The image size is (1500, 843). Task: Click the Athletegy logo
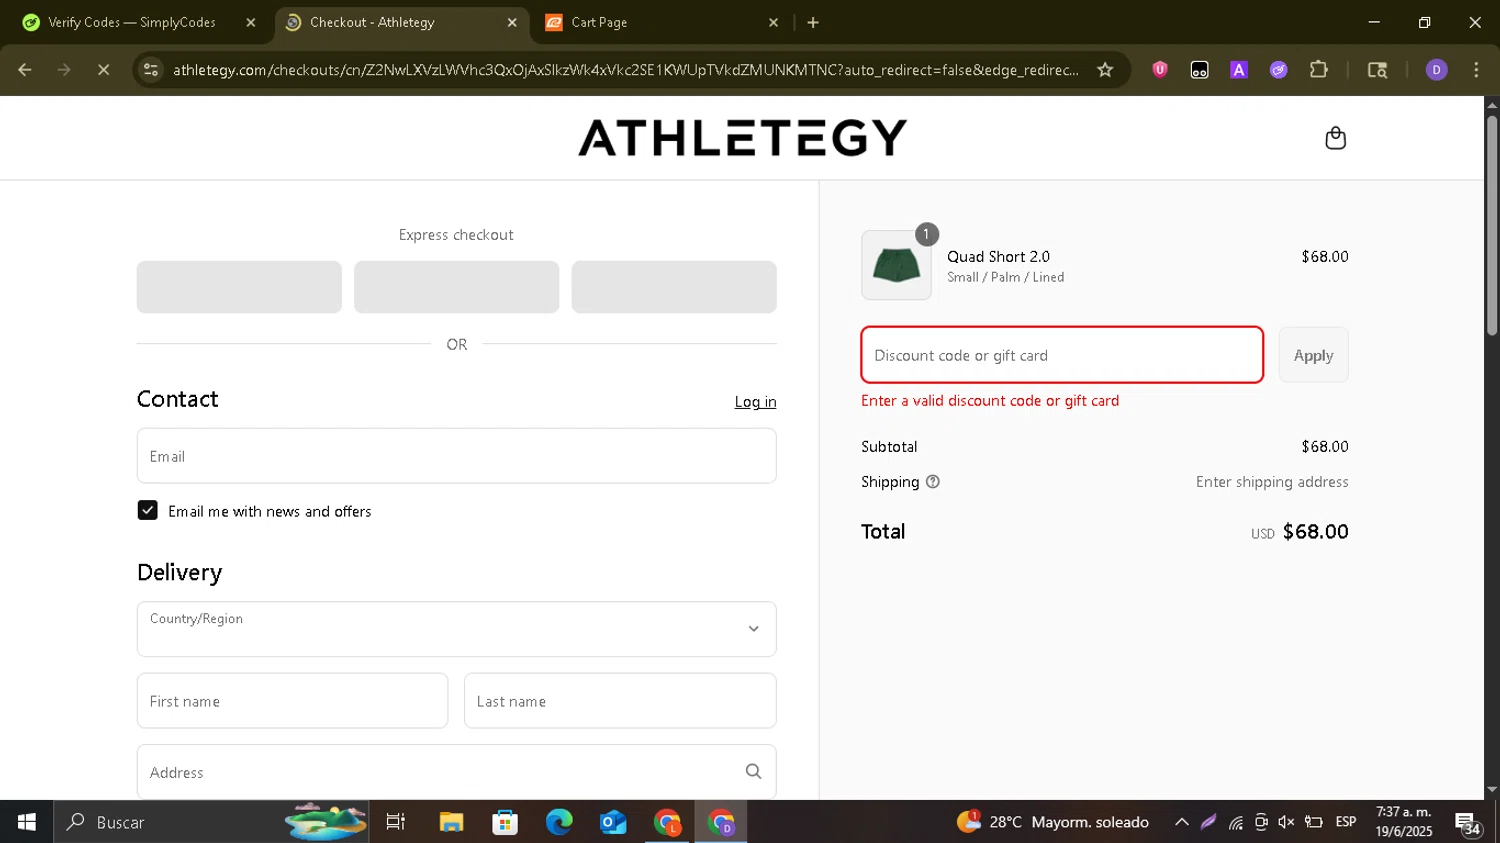742,138
